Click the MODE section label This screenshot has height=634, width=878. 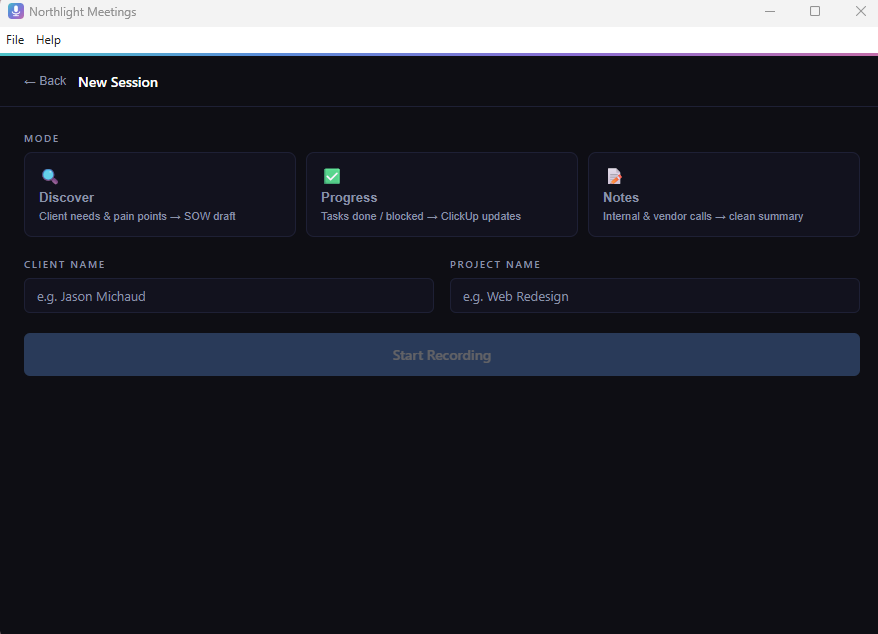pos(41,138)
